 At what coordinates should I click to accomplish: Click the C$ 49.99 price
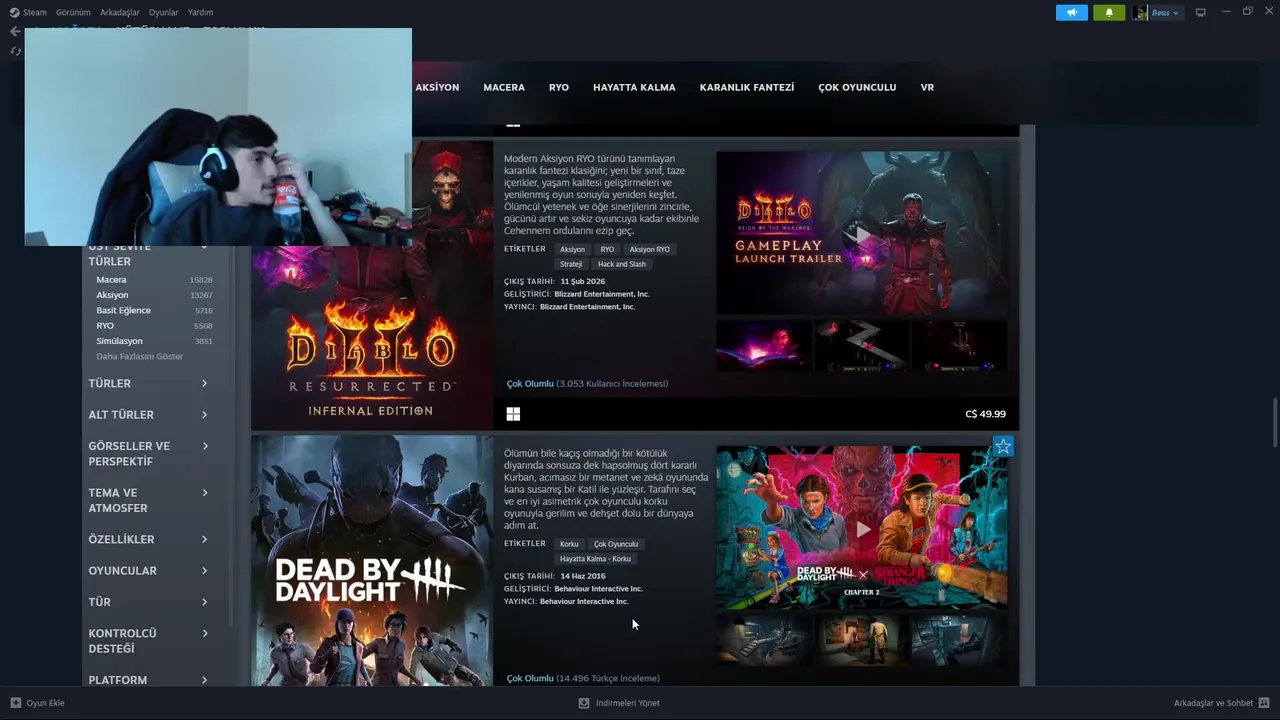pos(985,414)
